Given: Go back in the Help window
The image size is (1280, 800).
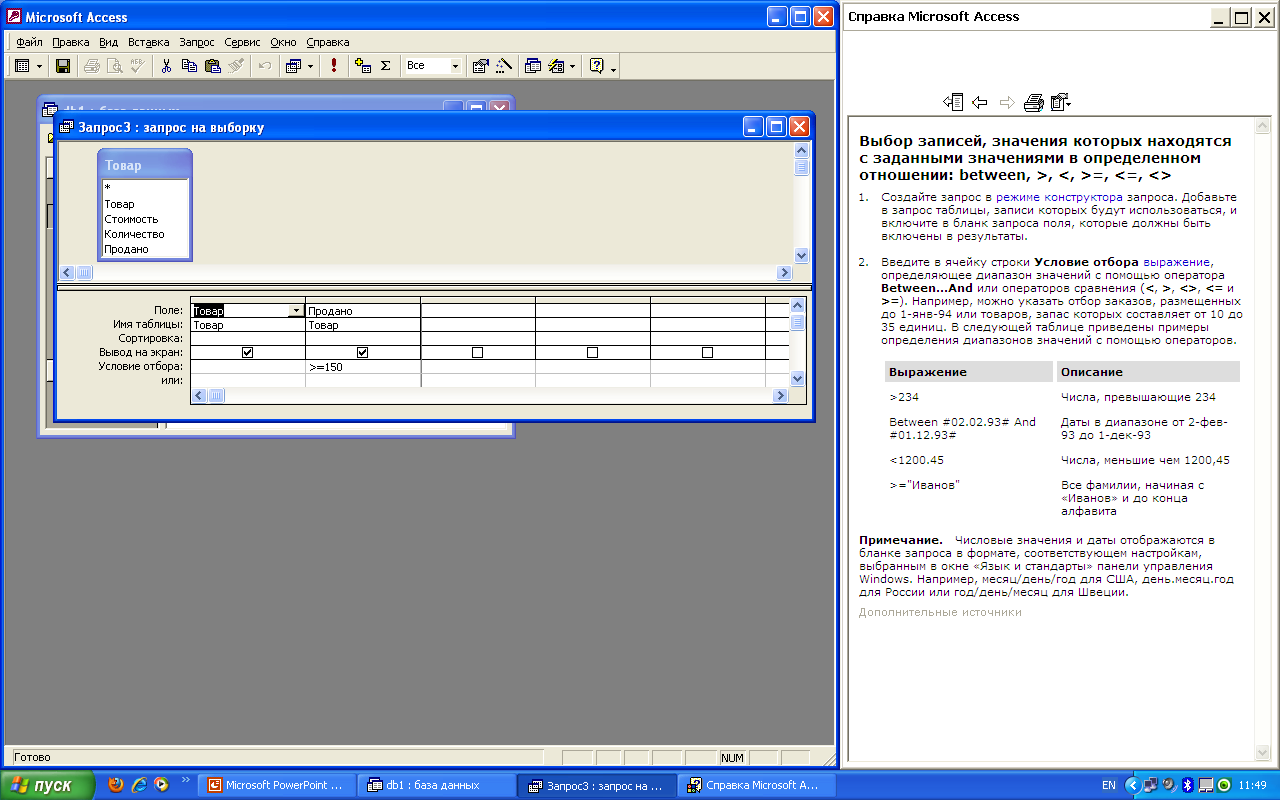Looking at the screenshot, I should coord(980,102).
